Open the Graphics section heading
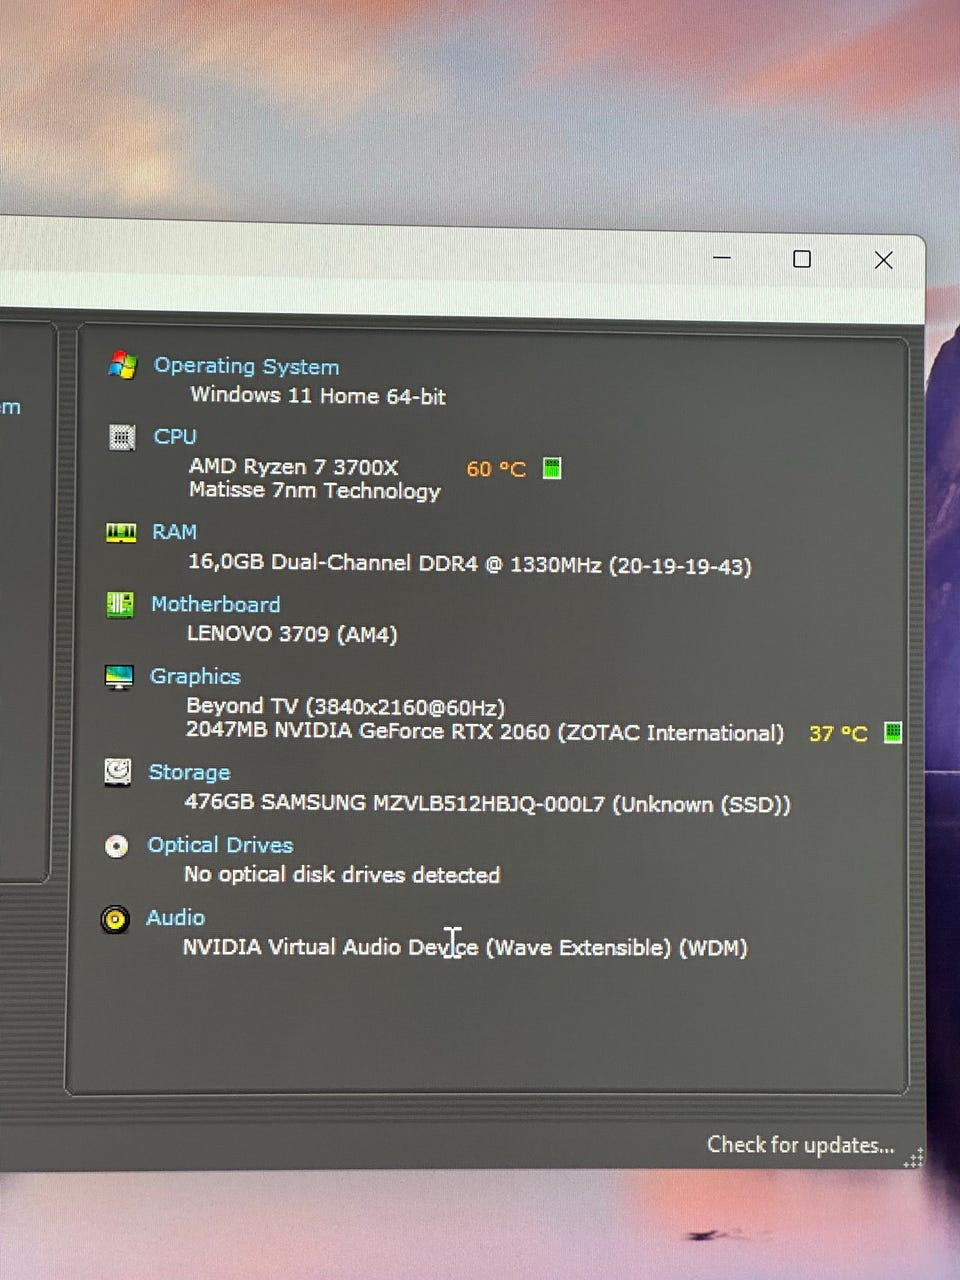This screenshot has width=960, height=1280. tap(195, 677)
